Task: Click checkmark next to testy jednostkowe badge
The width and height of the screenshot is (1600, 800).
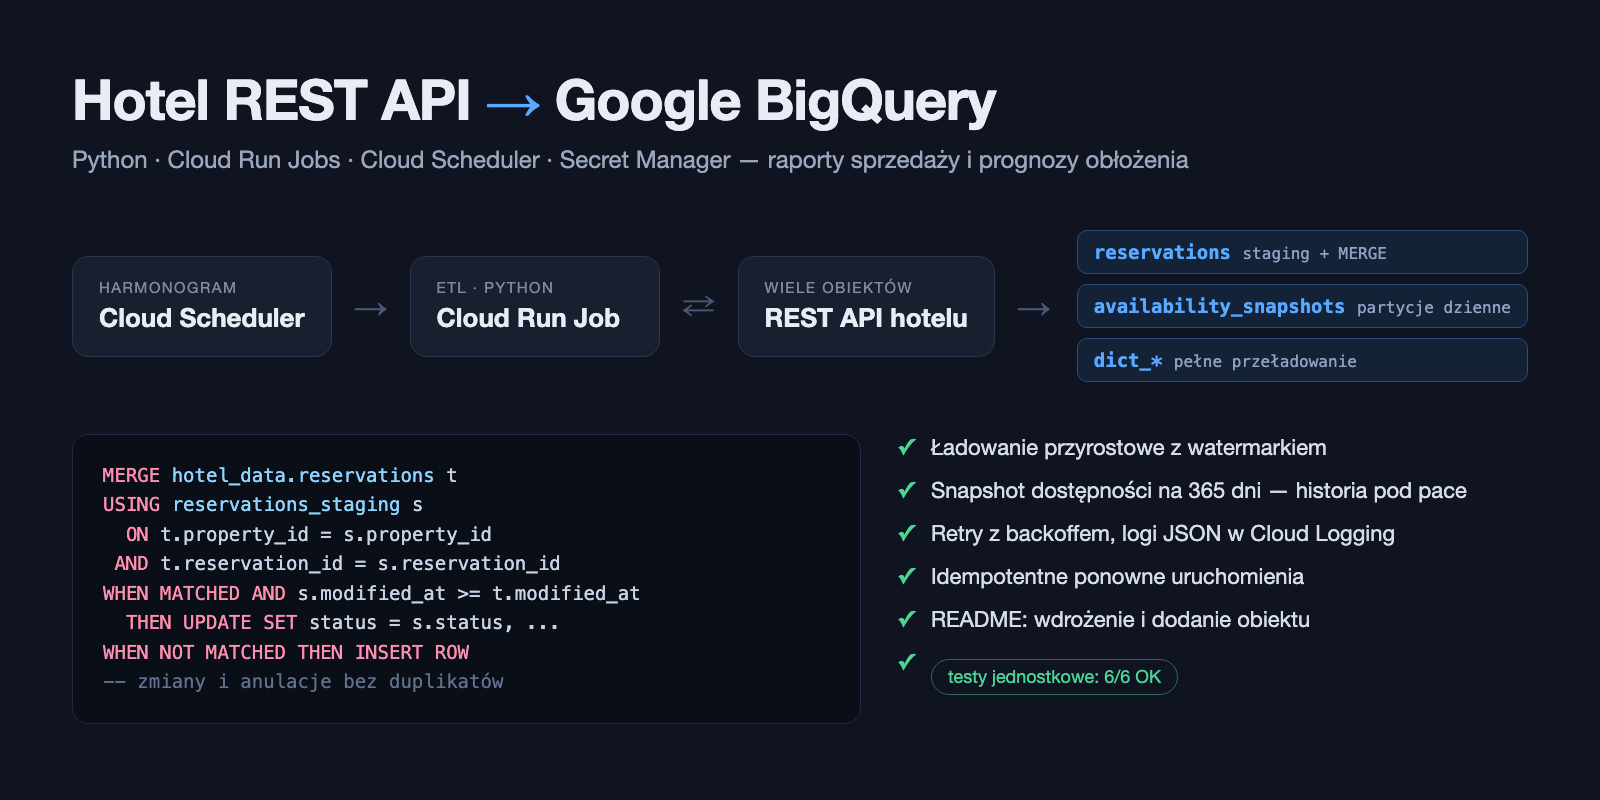Action: click(x=907, y=662)
